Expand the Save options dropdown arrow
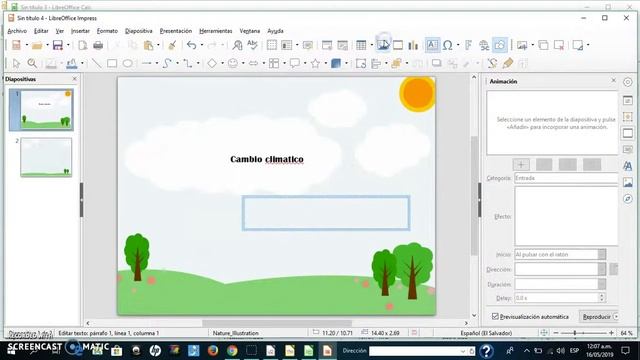The height and width of the screenshot is (360, 640). (68, 45)
